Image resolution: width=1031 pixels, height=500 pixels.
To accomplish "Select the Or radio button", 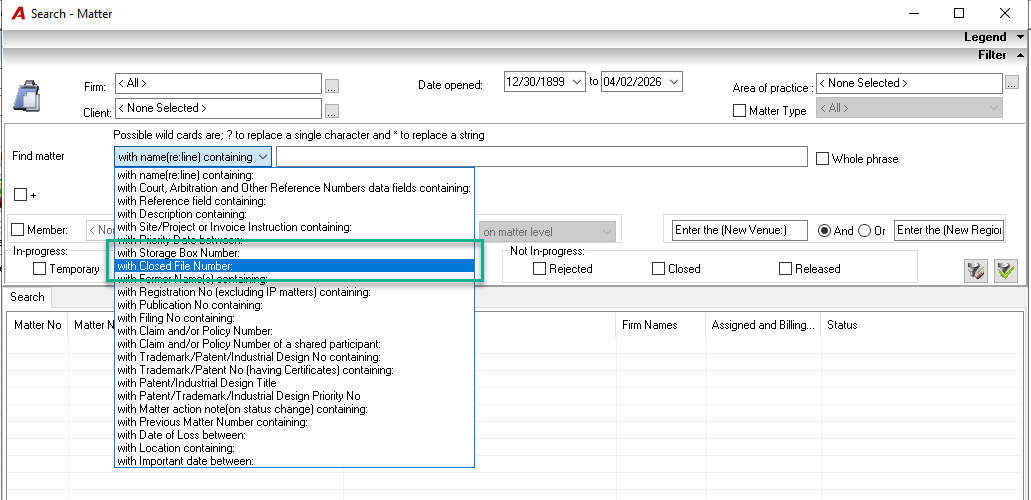I will (865, 231).
